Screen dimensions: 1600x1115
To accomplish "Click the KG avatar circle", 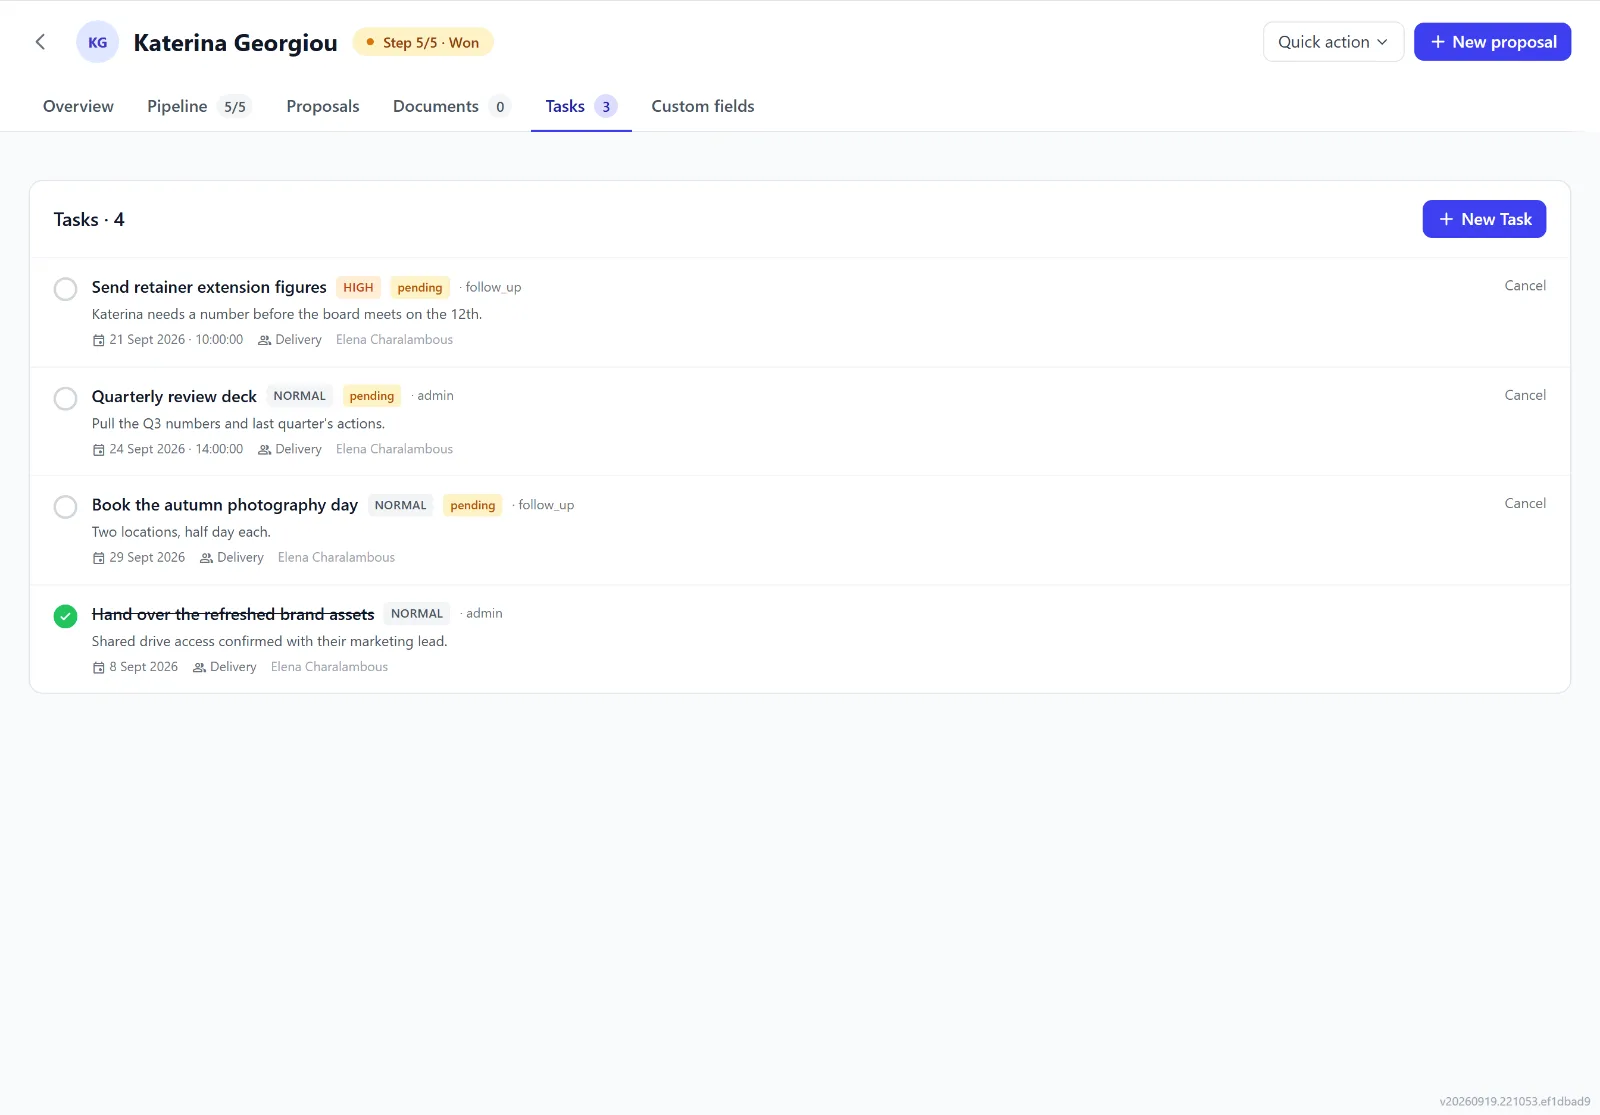I will pos(98,42).
